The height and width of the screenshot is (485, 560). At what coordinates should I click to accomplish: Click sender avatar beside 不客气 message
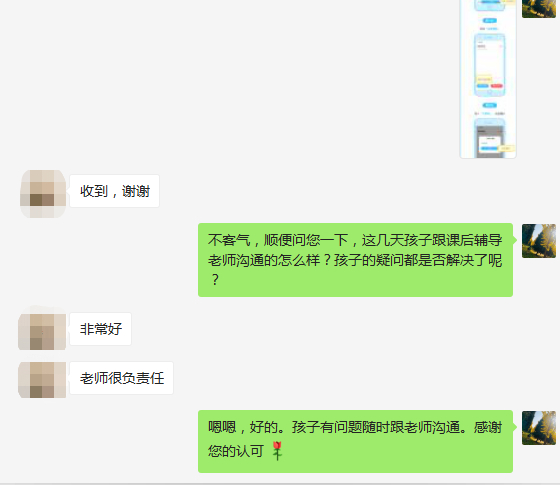539,241
